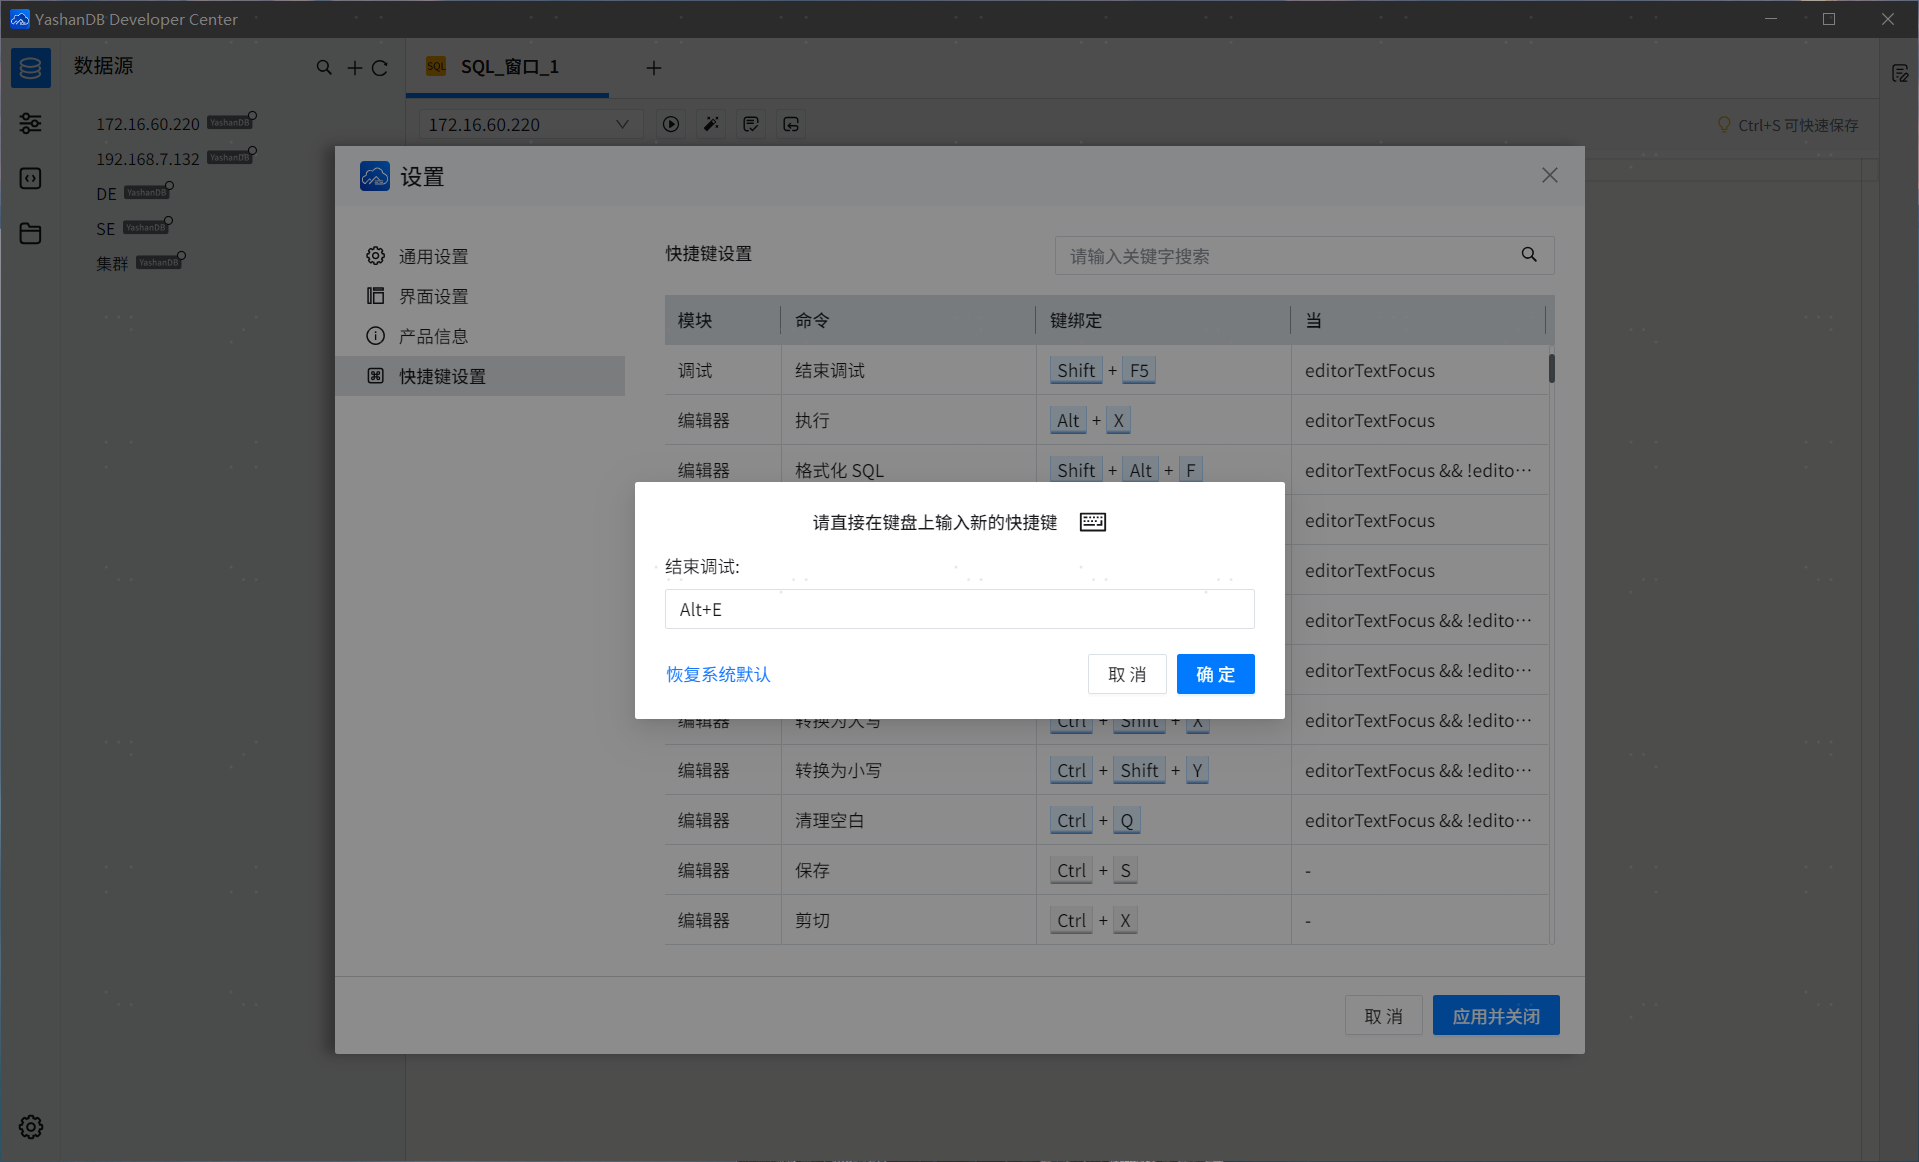Click the folder icon in left sidebar
Viewport: 1919px width, 1162px height.
[31, 233]
